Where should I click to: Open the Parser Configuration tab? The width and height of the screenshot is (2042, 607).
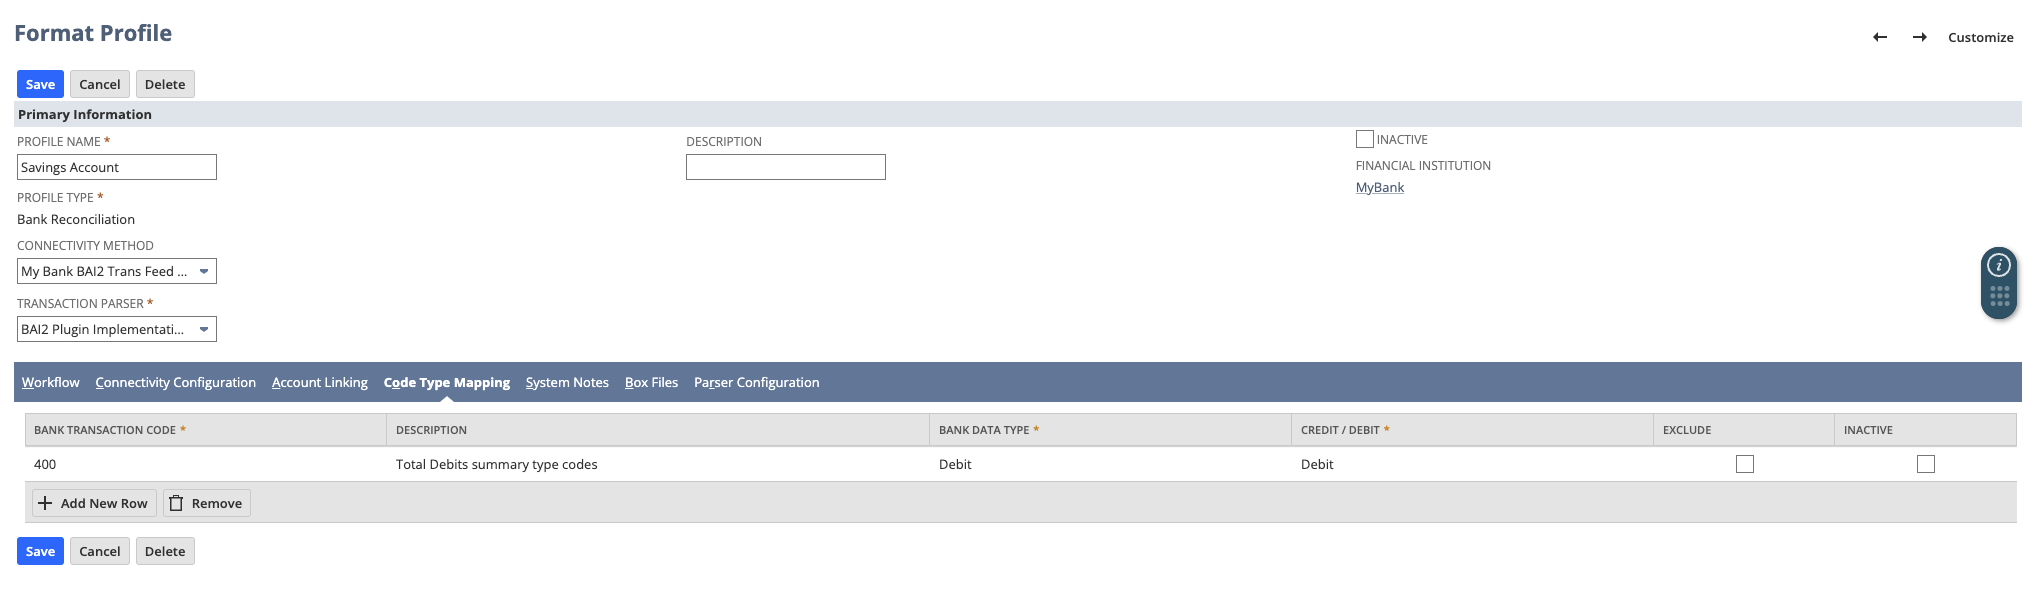[756, 382]
